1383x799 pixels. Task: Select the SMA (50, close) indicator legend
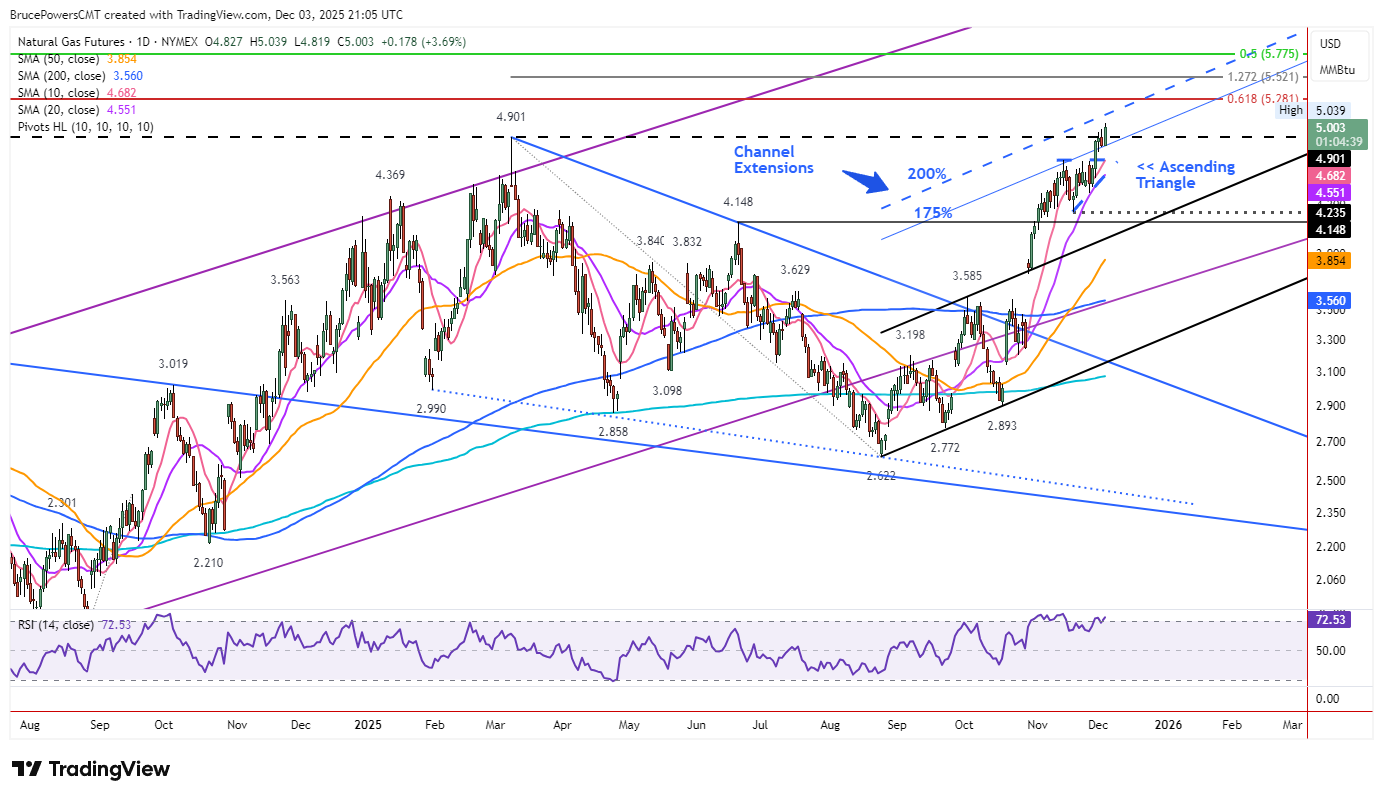tap(59, 59)
